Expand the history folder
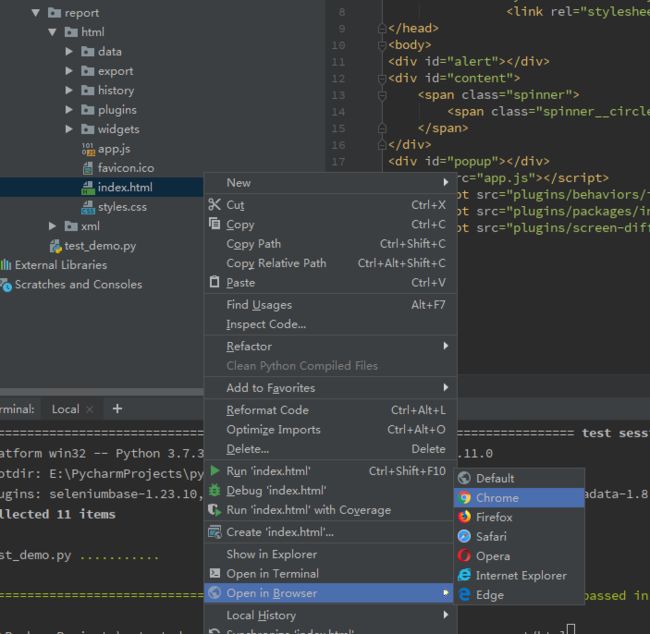This screenshot has height=634, width=650. click(x=69, y=90)
